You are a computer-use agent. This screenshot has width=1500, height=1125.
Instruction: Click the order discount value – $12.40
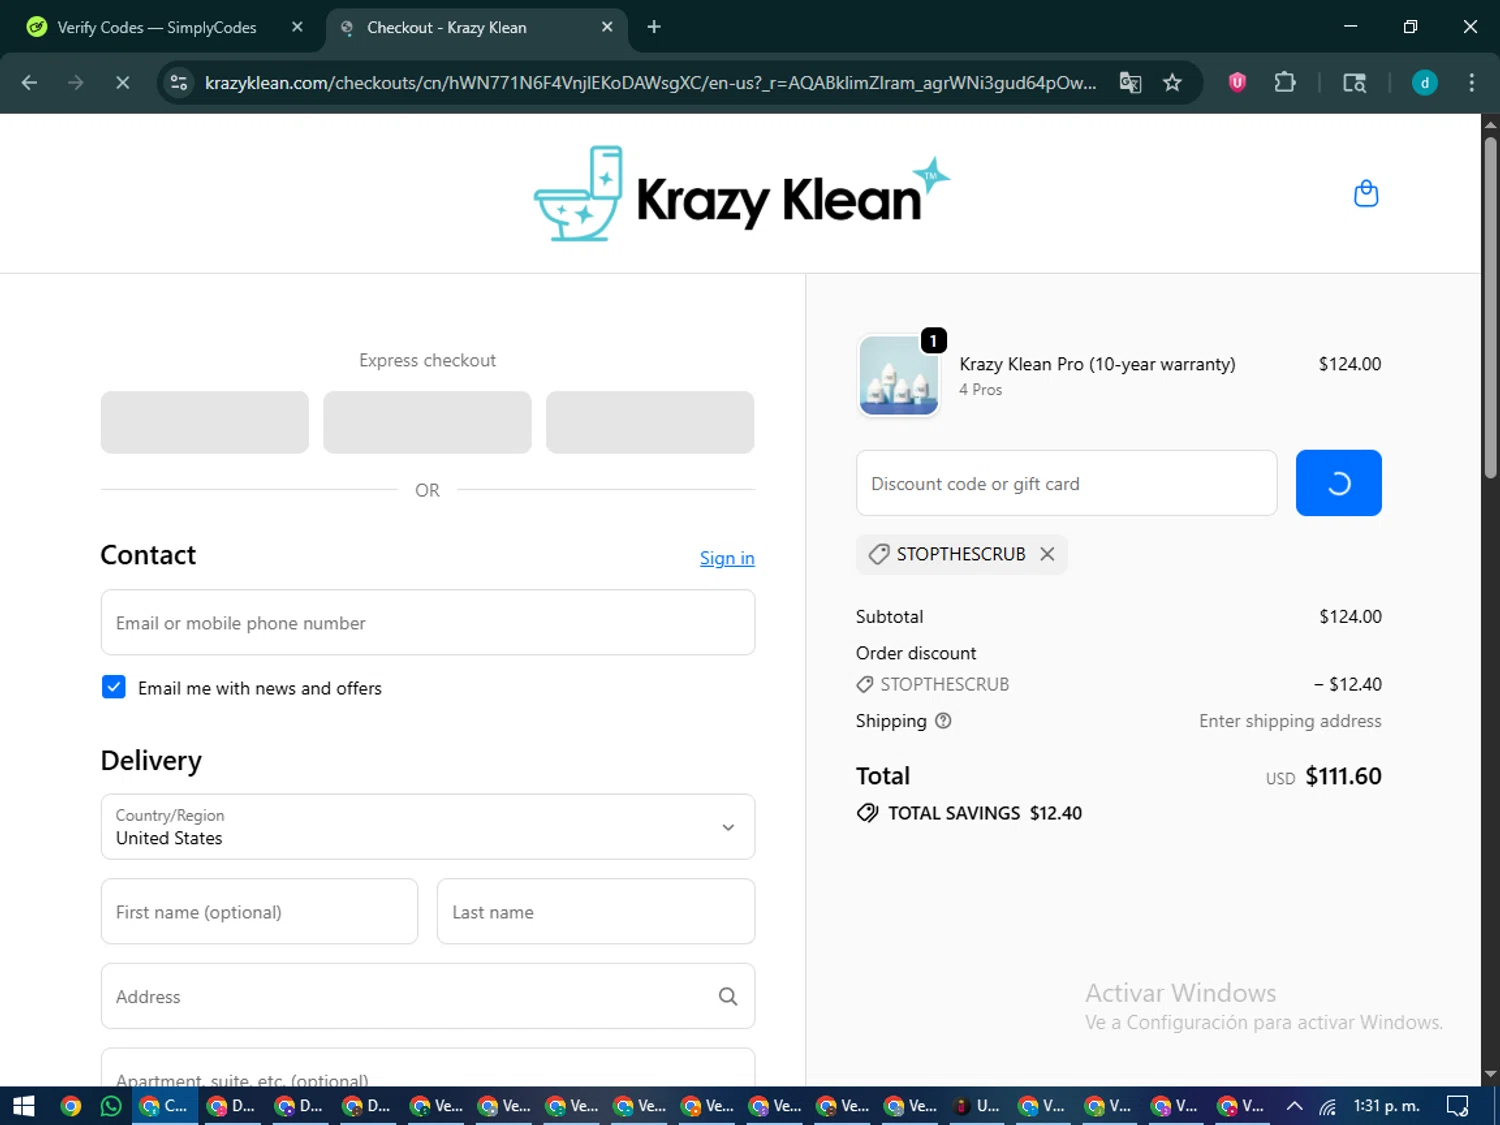(1348, 684)
